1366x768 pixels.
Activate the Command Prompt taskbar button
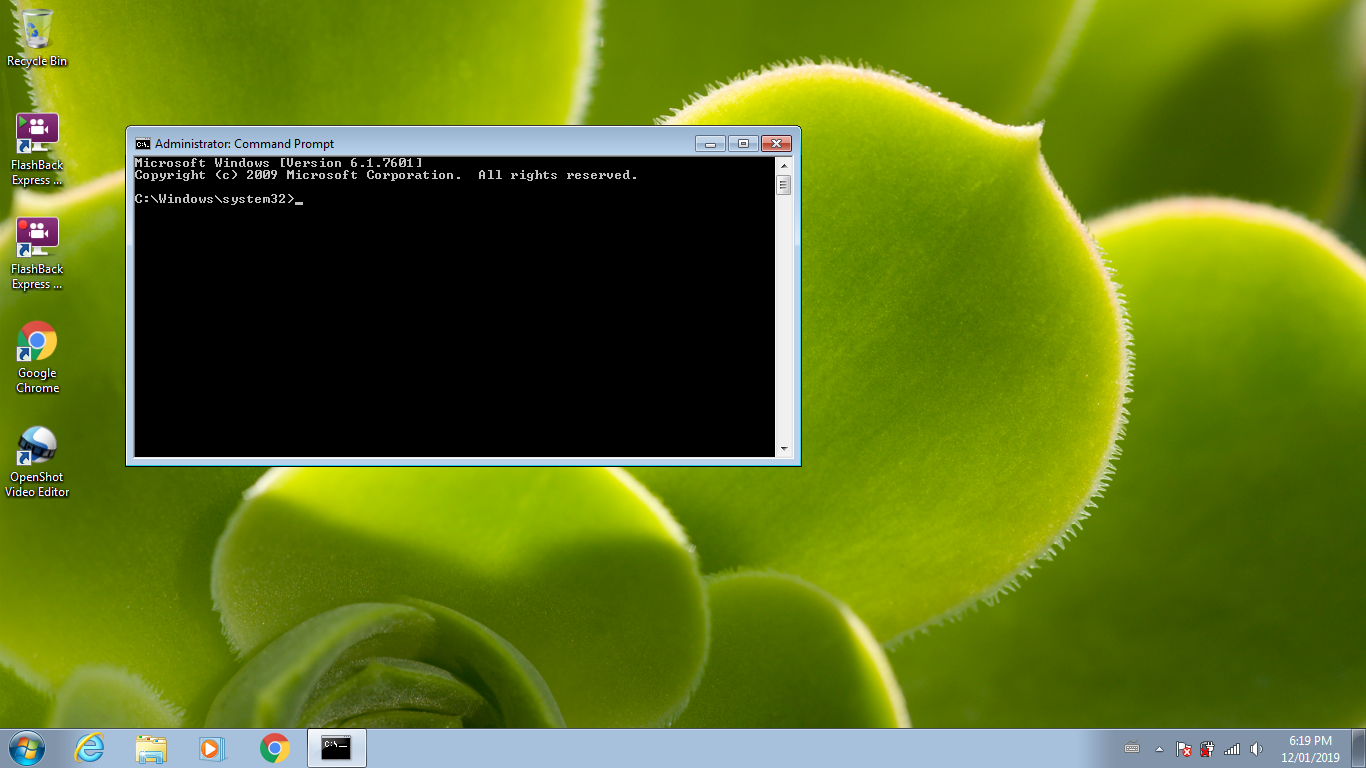(336, 747)
